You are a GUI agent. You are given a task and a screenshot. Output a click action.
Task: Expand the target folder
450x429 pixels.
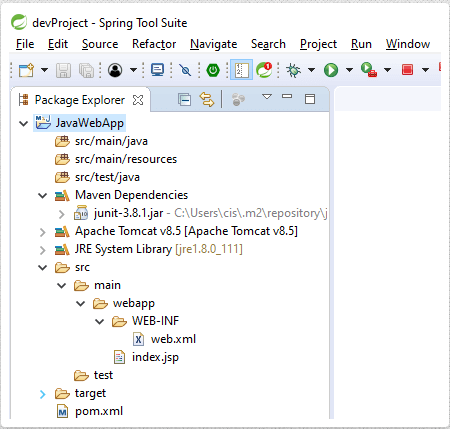pyautogui.click(x=43, y=394)
